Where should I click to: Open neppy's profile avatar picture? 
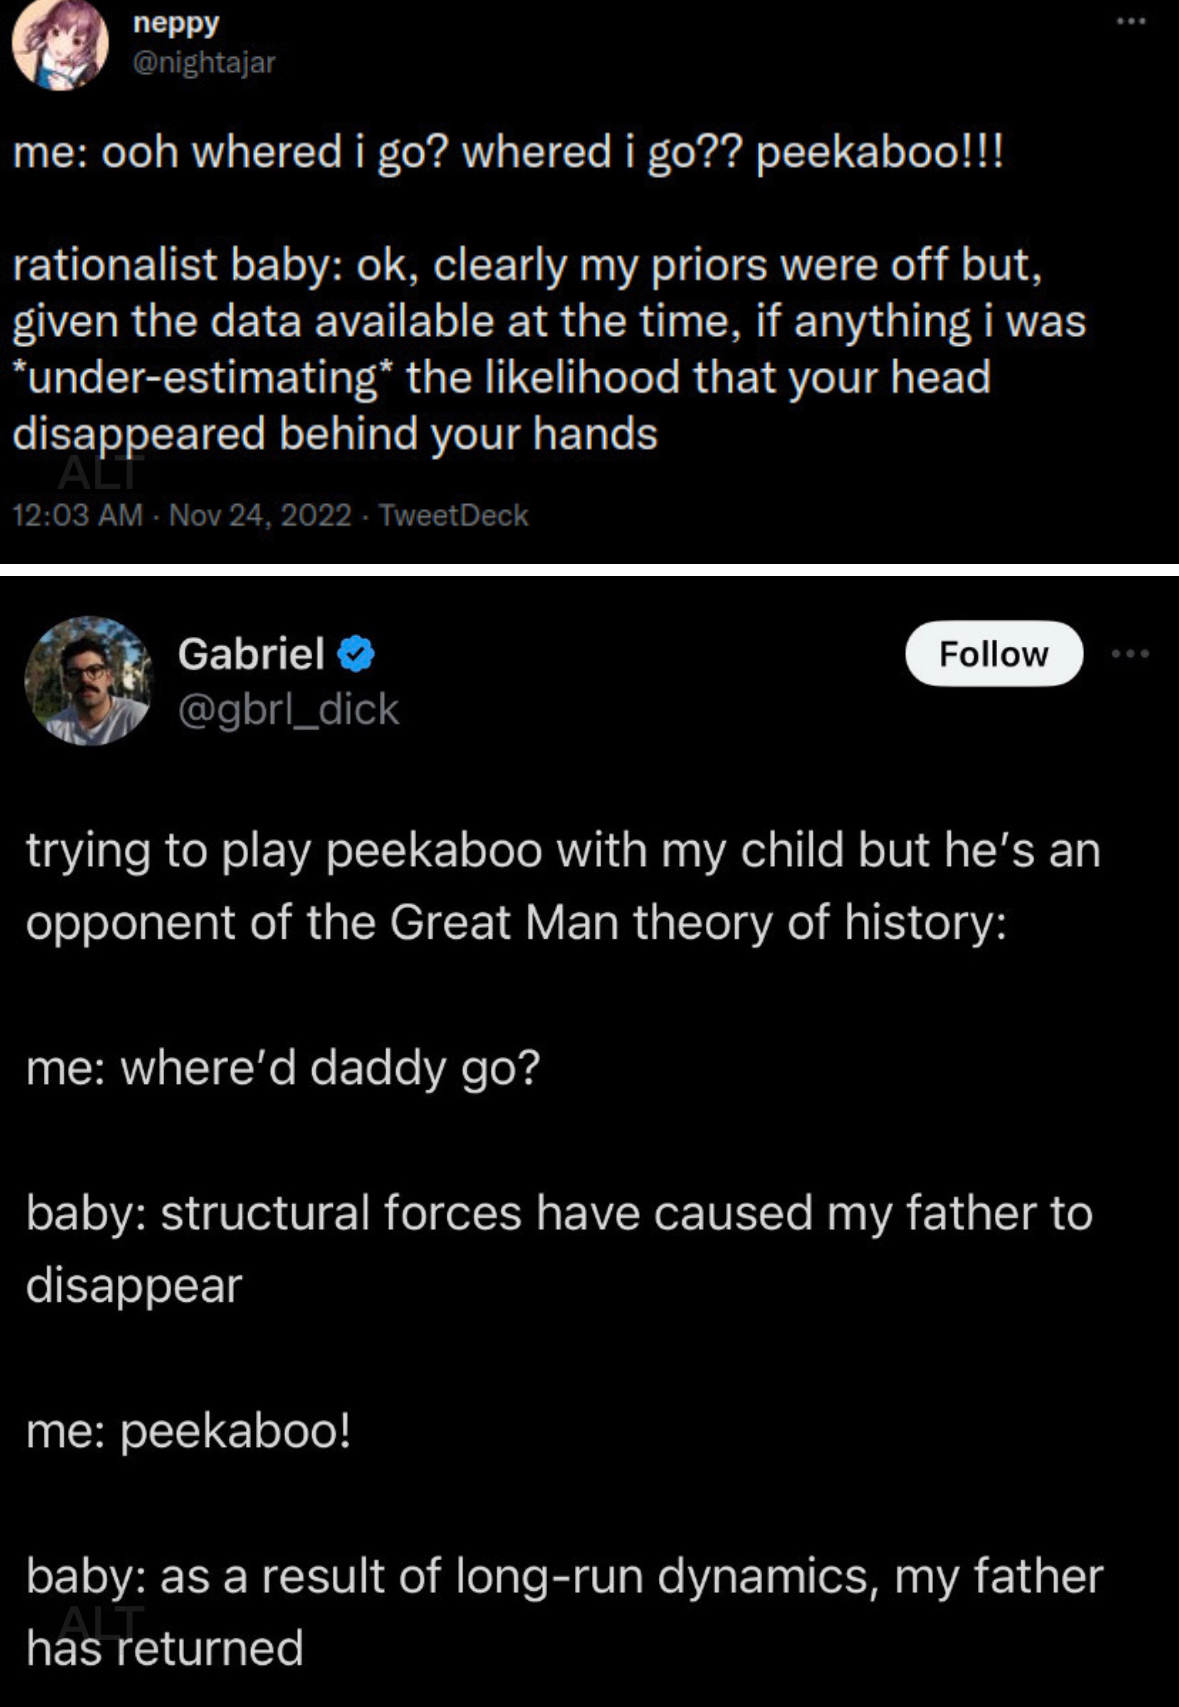pyautogui.click(x=59, y=44)
